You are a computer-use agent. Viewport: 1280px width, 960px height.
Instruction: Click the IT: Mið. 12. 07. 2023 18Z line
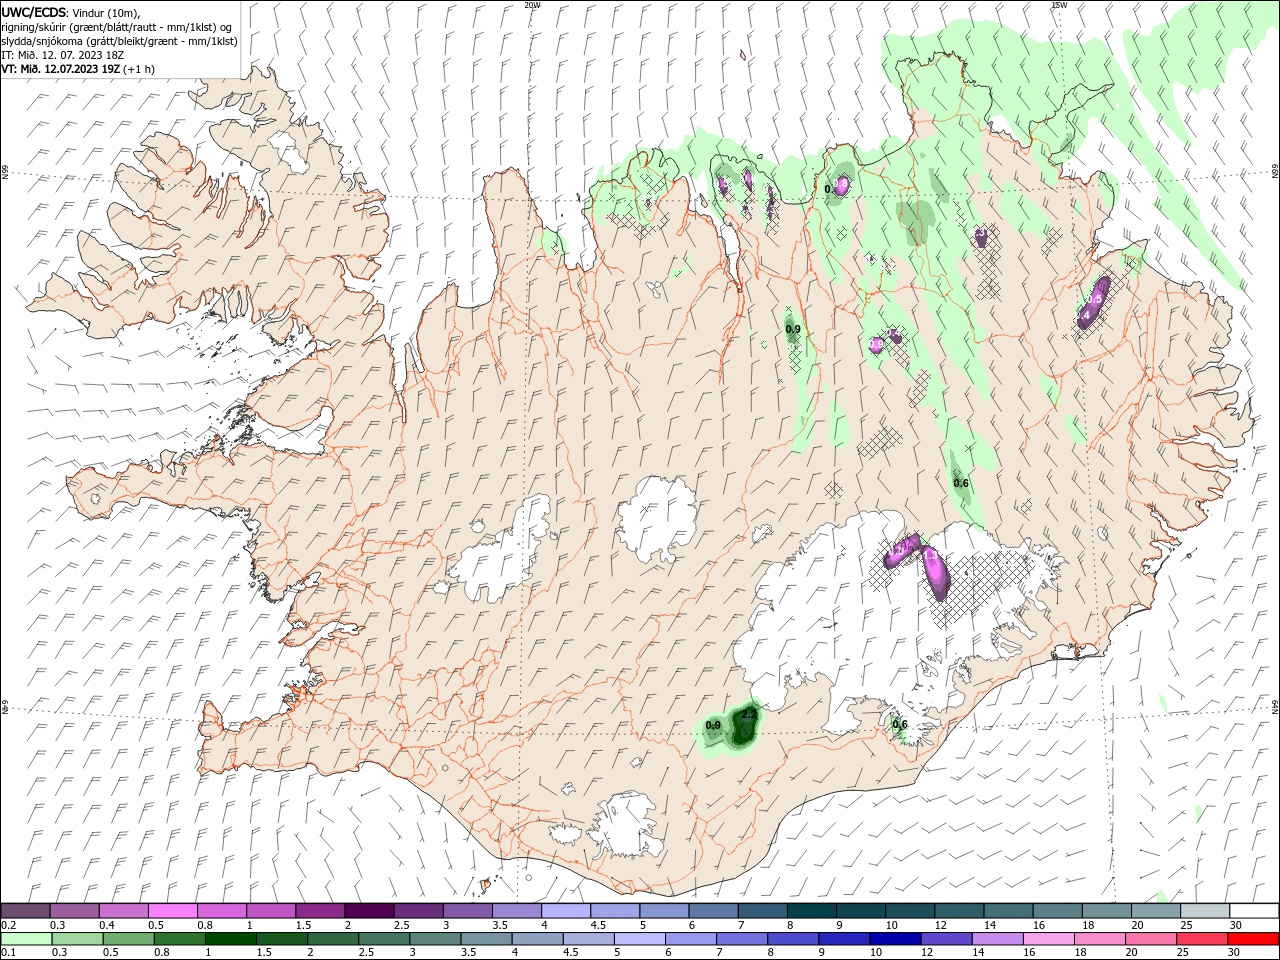[62, 55]
